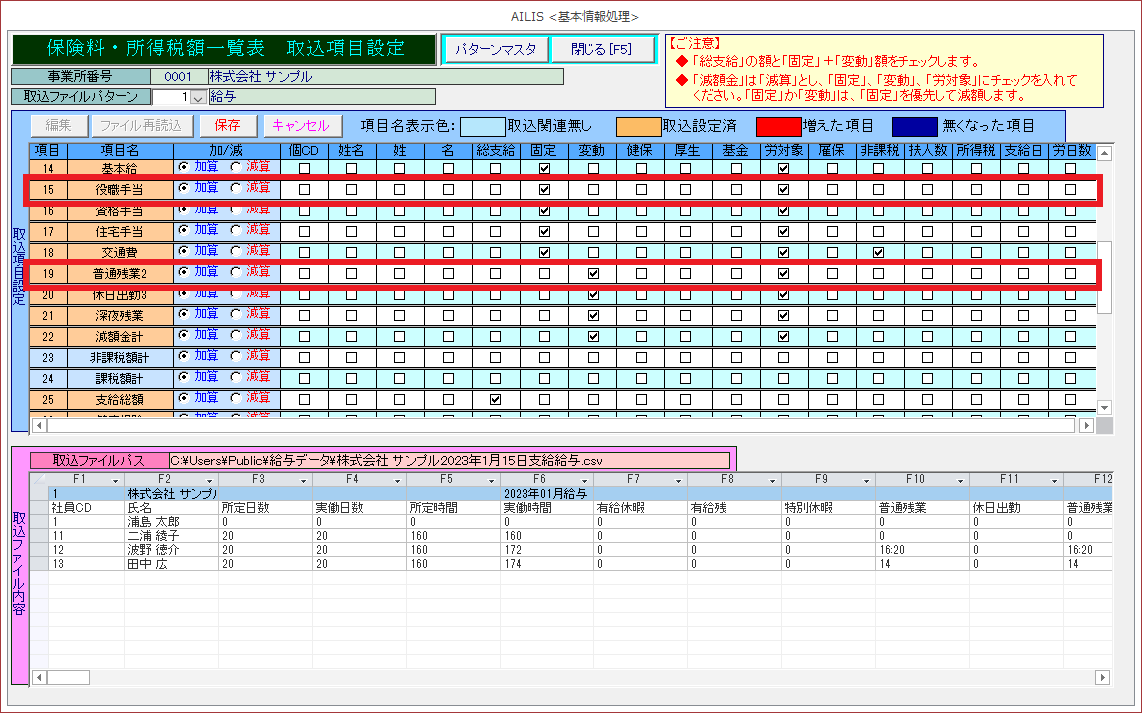The width and height of the screenshot is (1142, 713).
Task: Click the pink キャンセル button
Action: click(300, 126)
